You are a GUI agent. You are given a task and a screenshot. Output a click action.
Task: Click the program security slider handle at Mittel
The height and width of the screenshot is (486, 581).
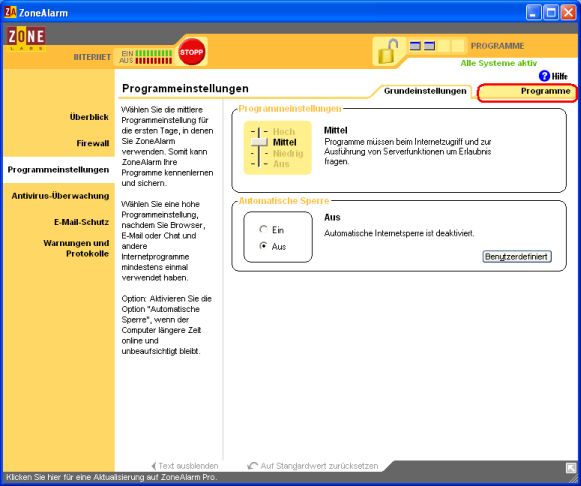pyautogui.click(x=259, y=142)
